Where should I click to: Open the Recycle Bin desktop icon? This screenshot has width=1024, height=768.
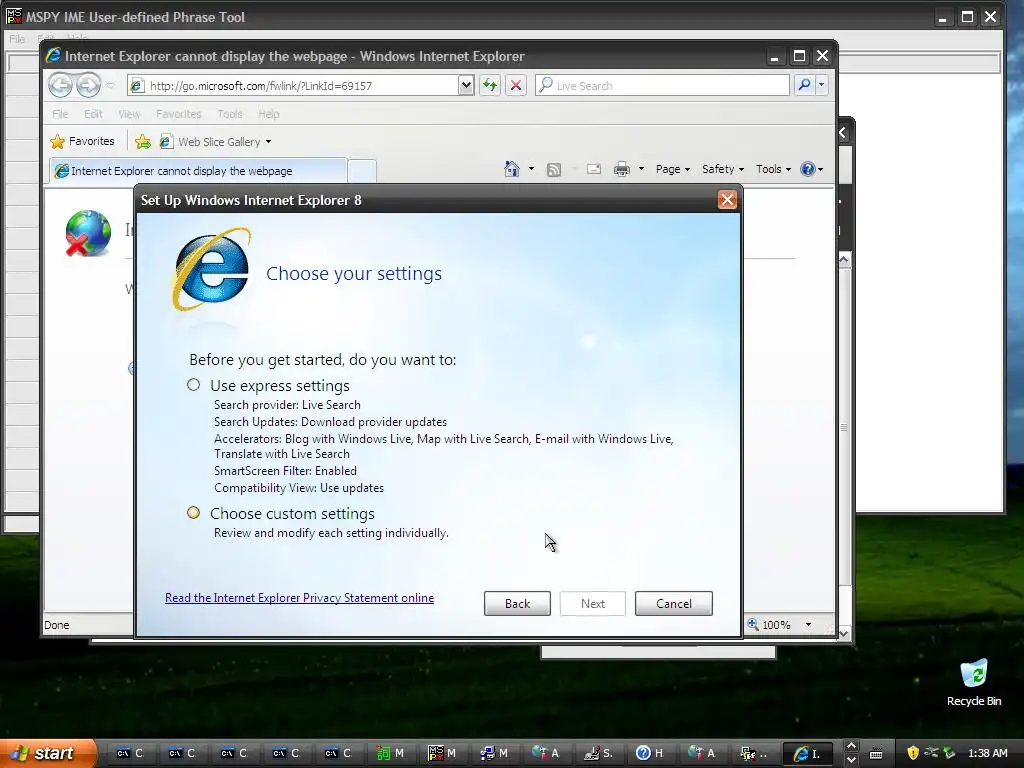click(974, 682)
